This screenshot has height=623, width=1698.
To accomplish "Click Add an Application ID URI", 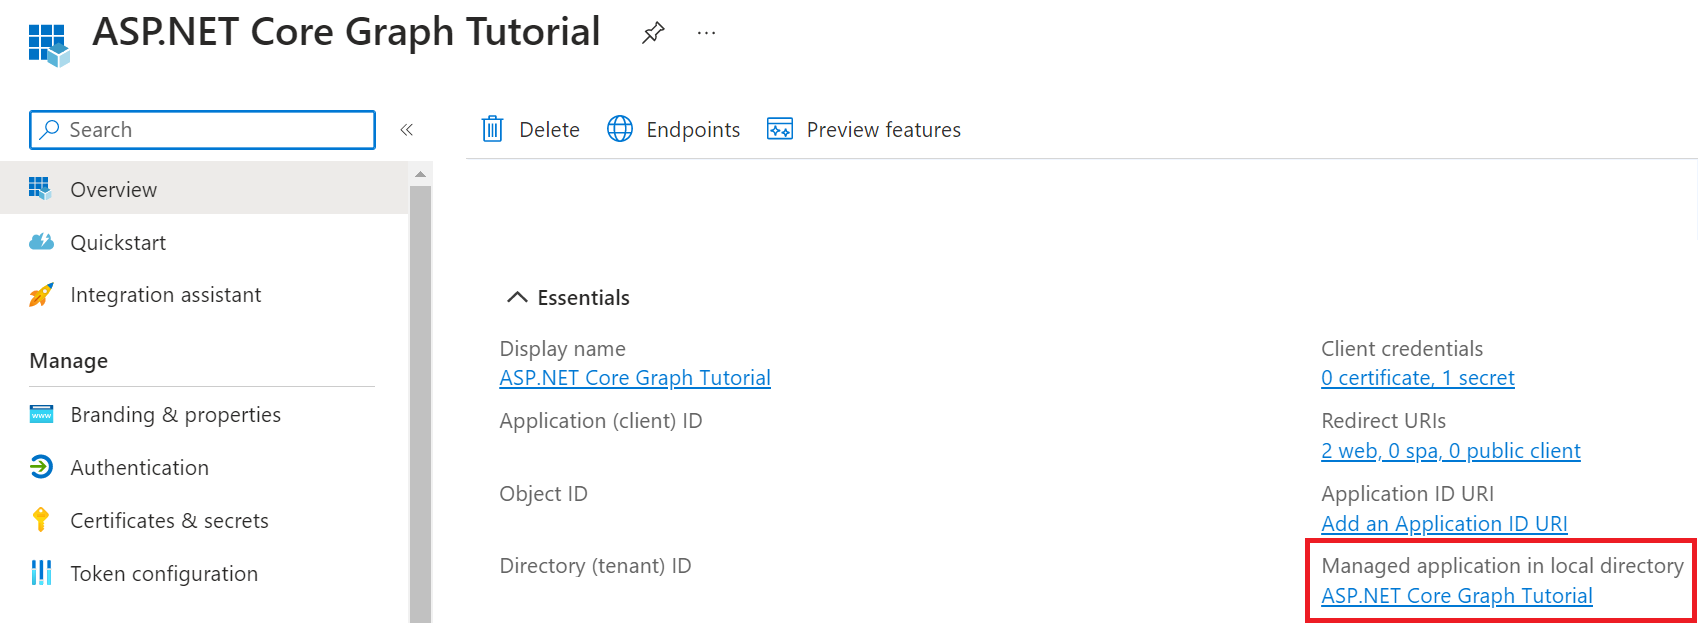I will (x=1444, y=524).
